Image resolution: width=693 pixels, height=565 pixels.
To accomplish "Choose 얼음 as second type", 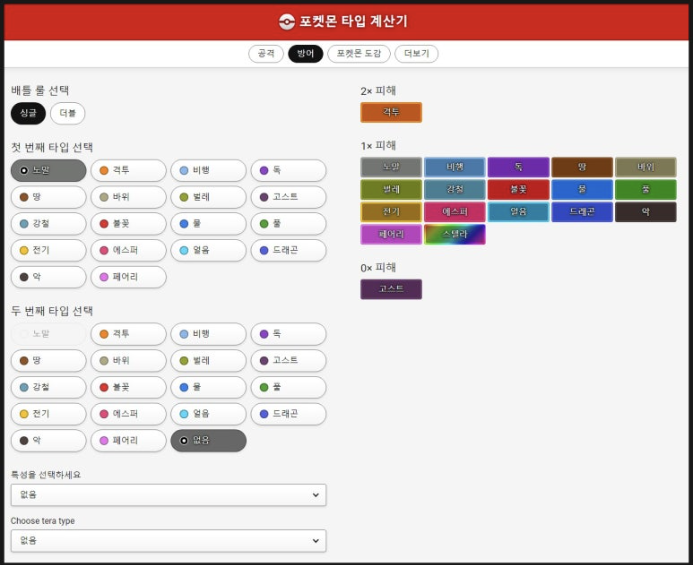I will point(209,414).
